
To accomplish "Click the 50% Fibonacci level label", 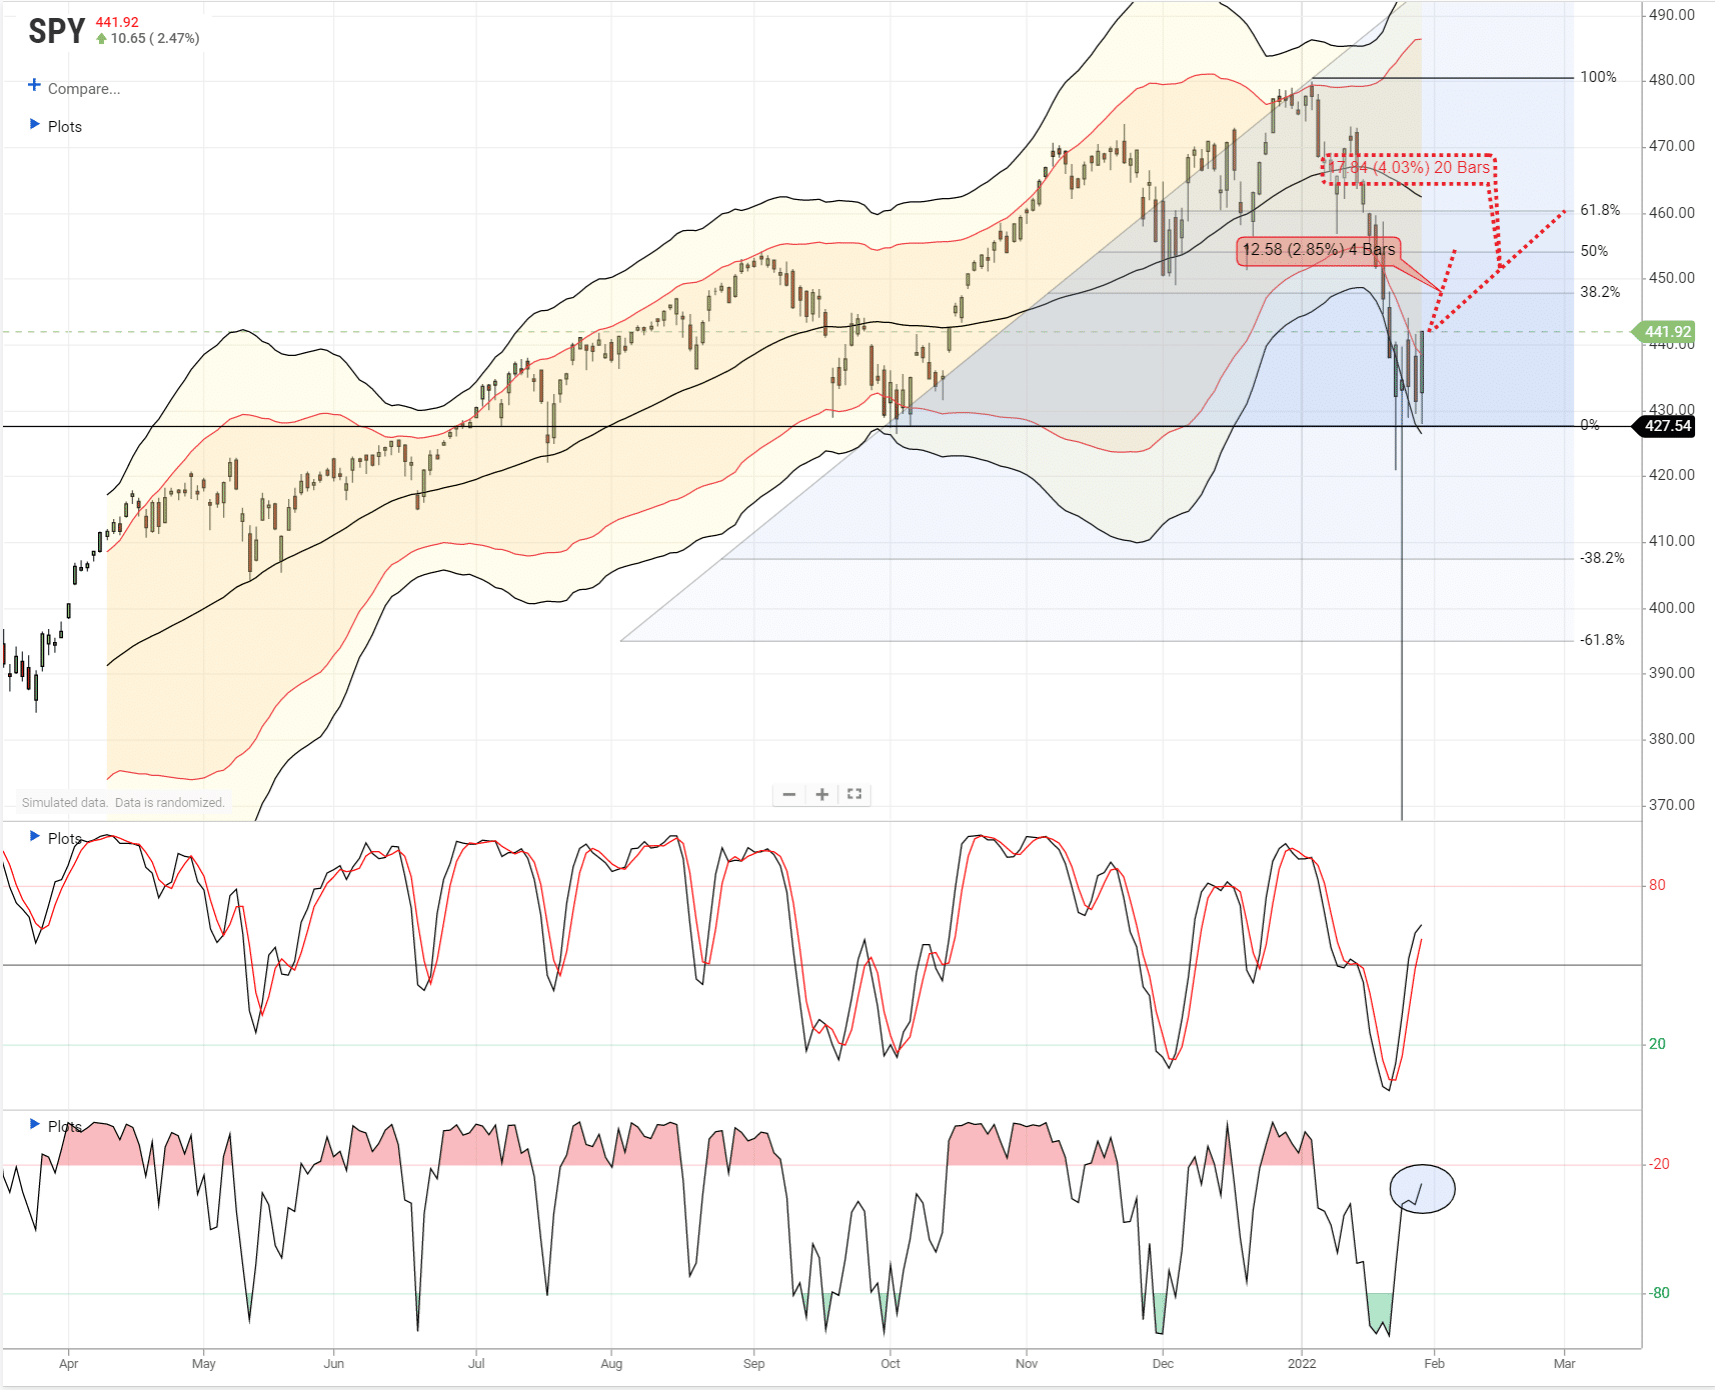I will coord(1594,251).
